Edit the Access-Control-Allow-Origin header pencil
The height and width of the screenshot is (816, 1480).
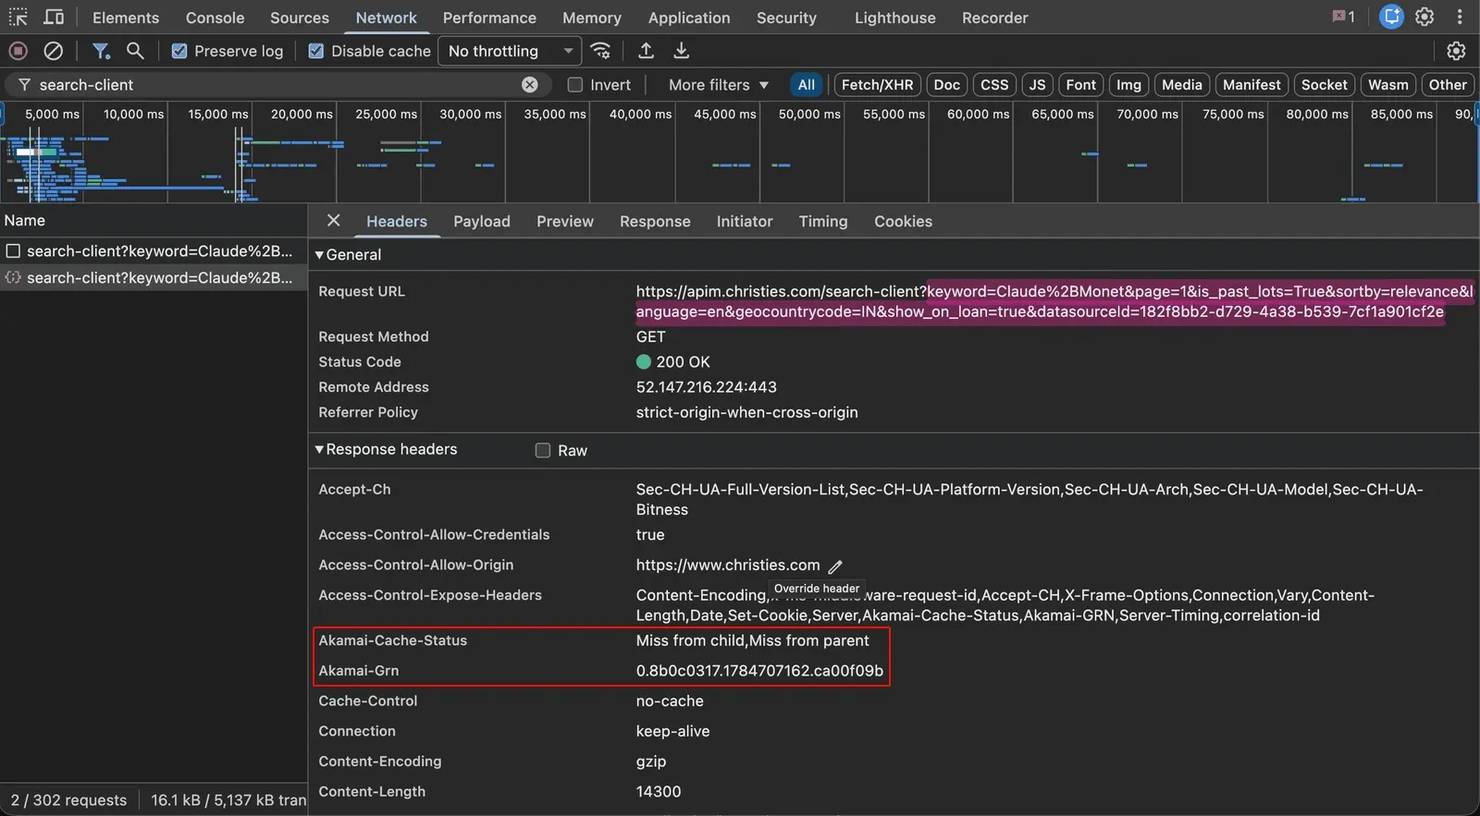836,566
